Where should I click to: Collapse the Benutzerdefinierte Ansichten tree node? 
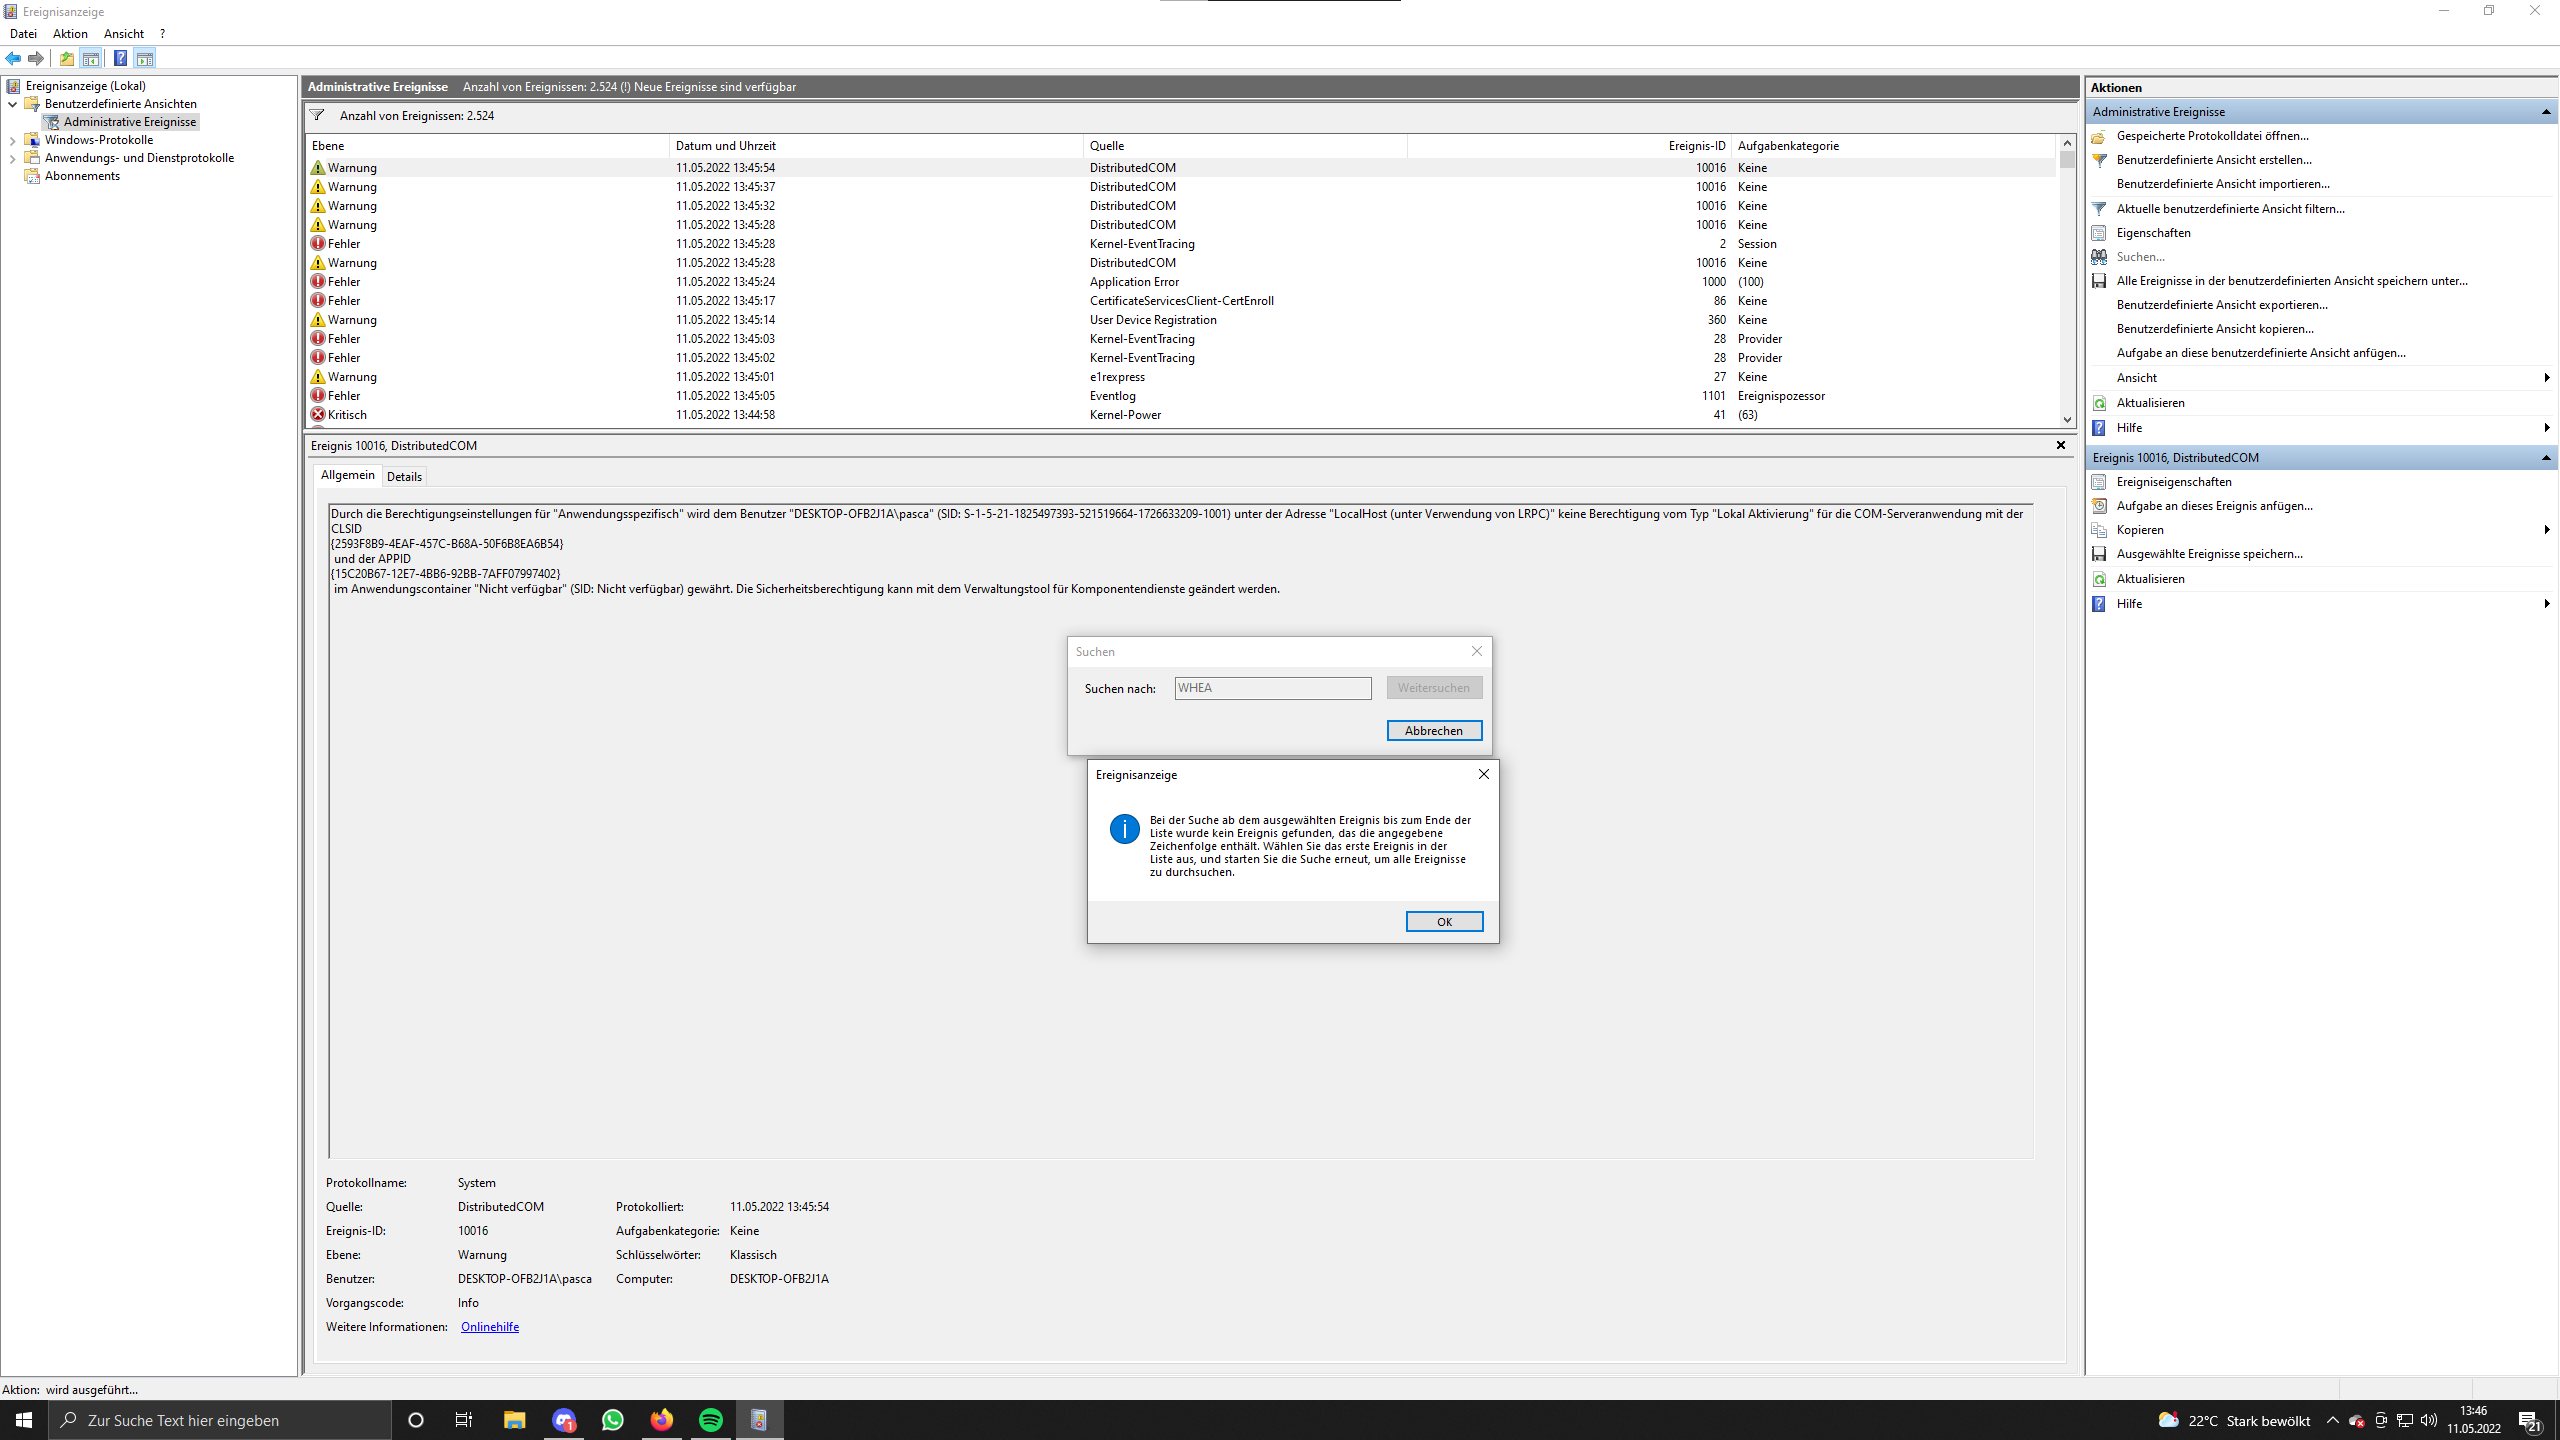pyautogui.click(x=12, y=104)
